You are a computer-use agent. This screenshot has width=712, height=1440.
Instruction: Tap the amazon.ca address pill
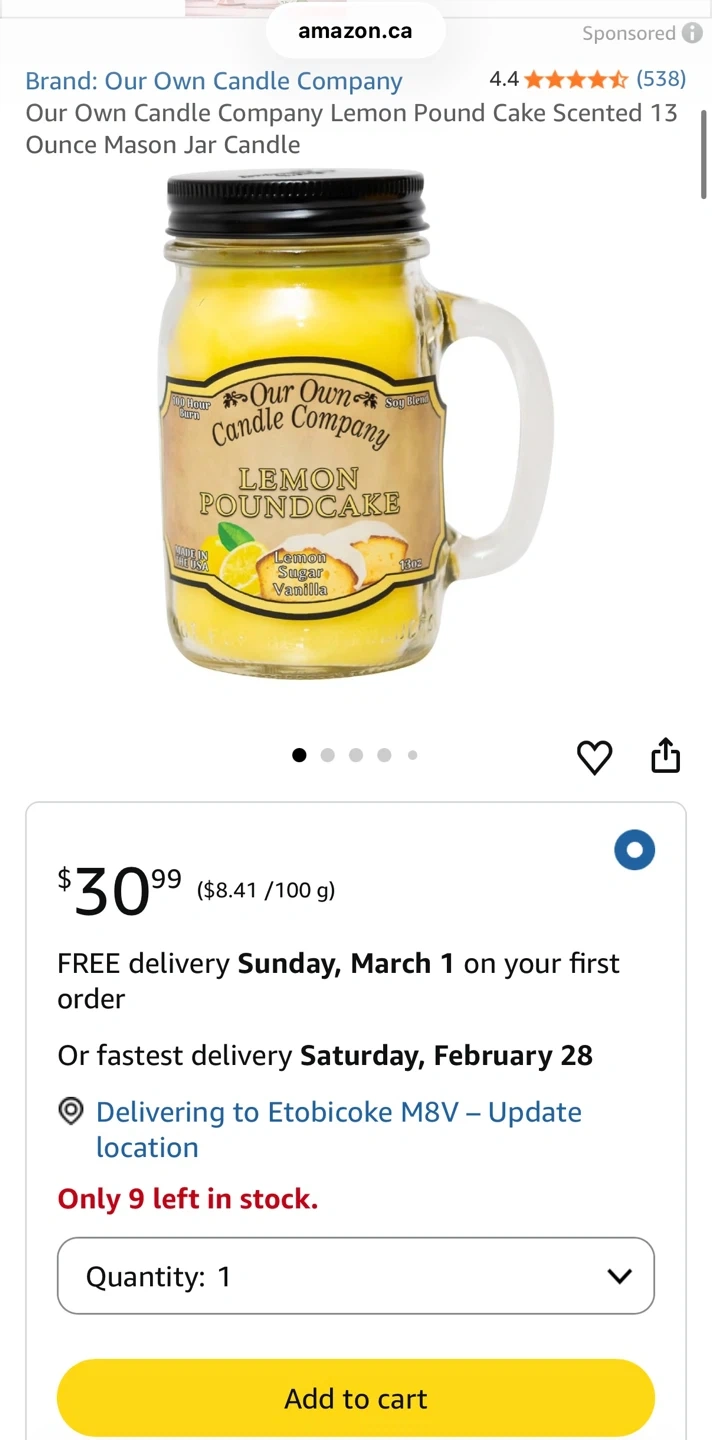pyautogui.click(x=355, y=31)
